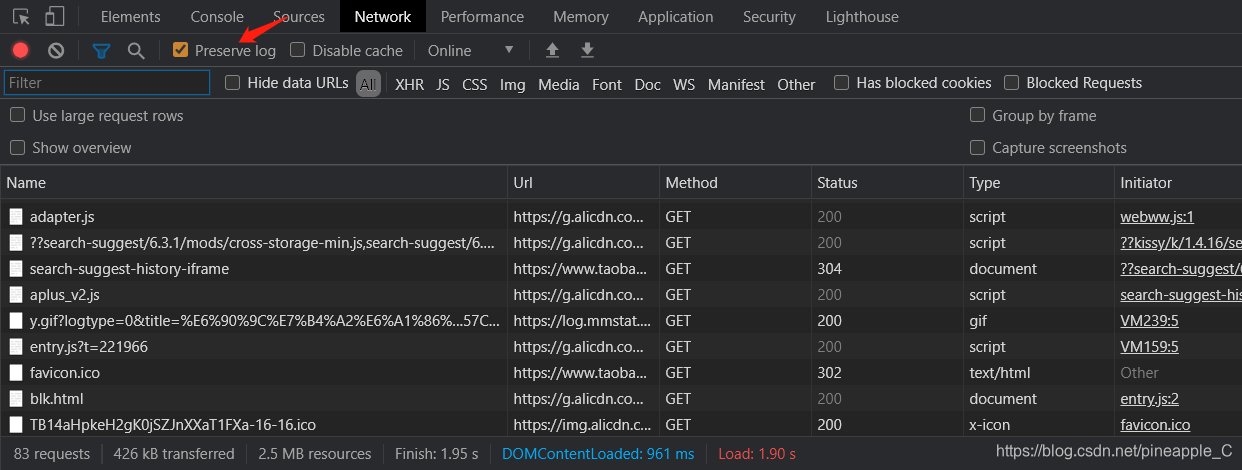Click into the Filter text field
This screenshot has width=1242, height=470.
click(x=107, y=83)
